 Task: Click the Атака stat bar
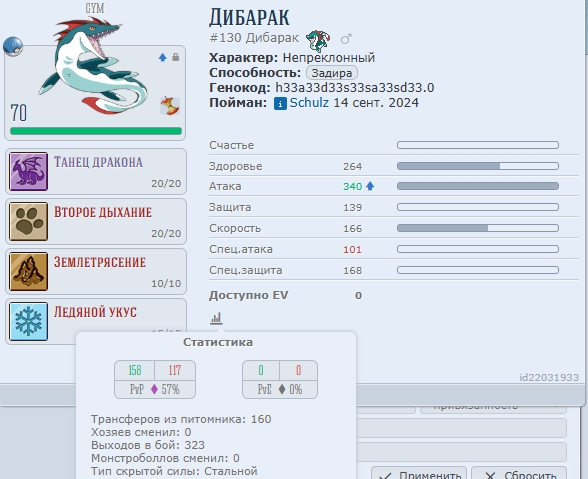(x=478, y=186)
